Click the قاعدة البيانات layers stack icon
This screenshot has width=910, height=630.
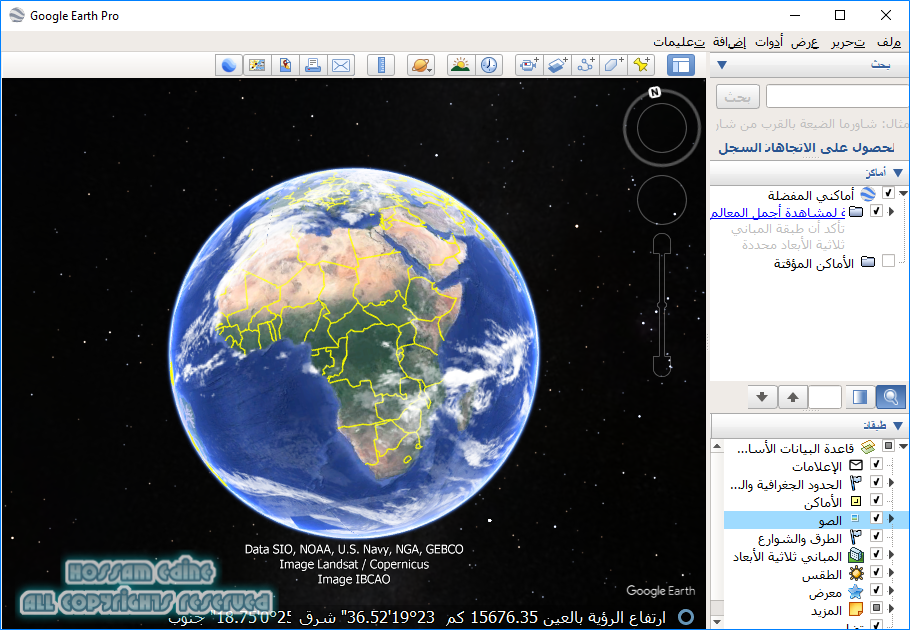point(868,447)
